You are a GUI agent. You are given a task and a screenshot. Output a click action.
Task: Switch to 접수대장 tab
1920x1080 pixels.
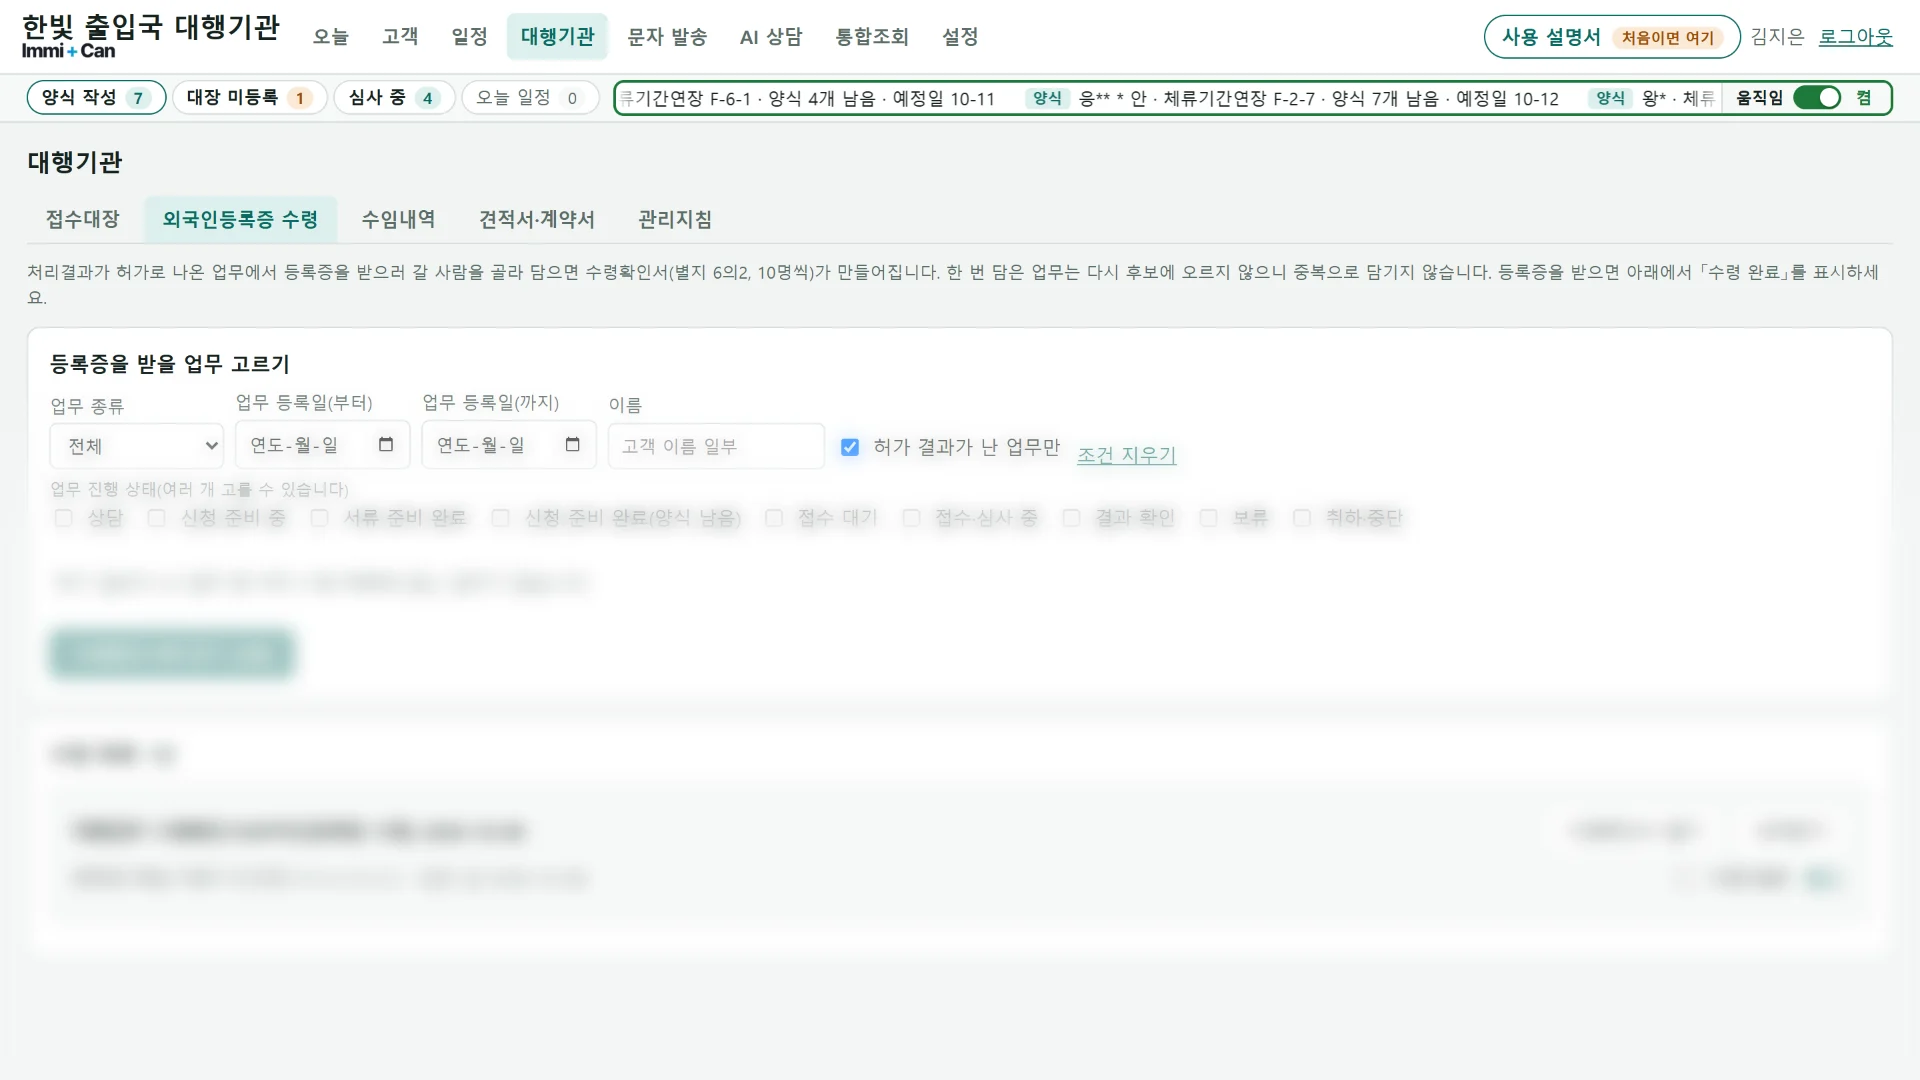[82, 219]
